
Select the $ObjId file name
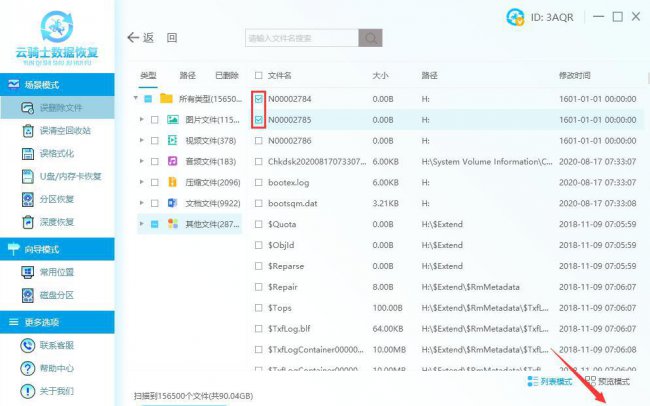[x=281, y=245]
